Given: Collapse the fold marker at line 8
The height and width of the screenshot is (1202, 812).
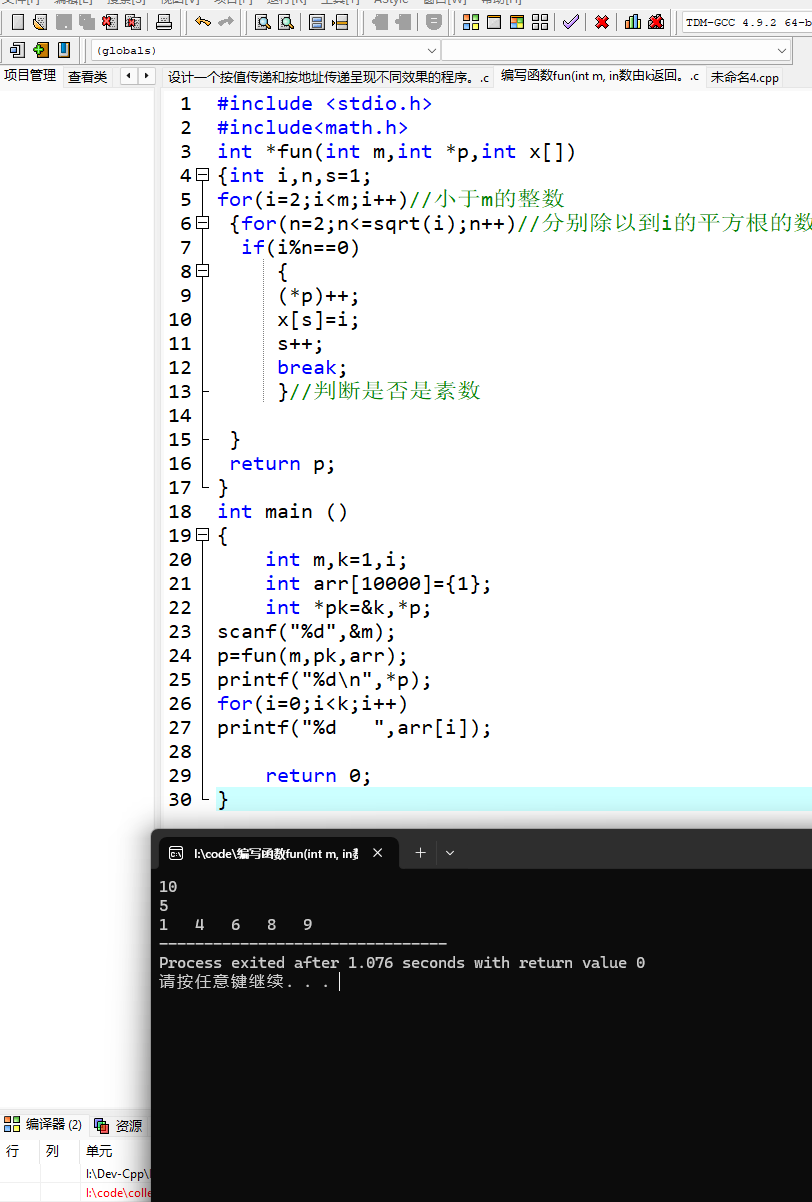Looking at the screenshot, I should (203, 271).
